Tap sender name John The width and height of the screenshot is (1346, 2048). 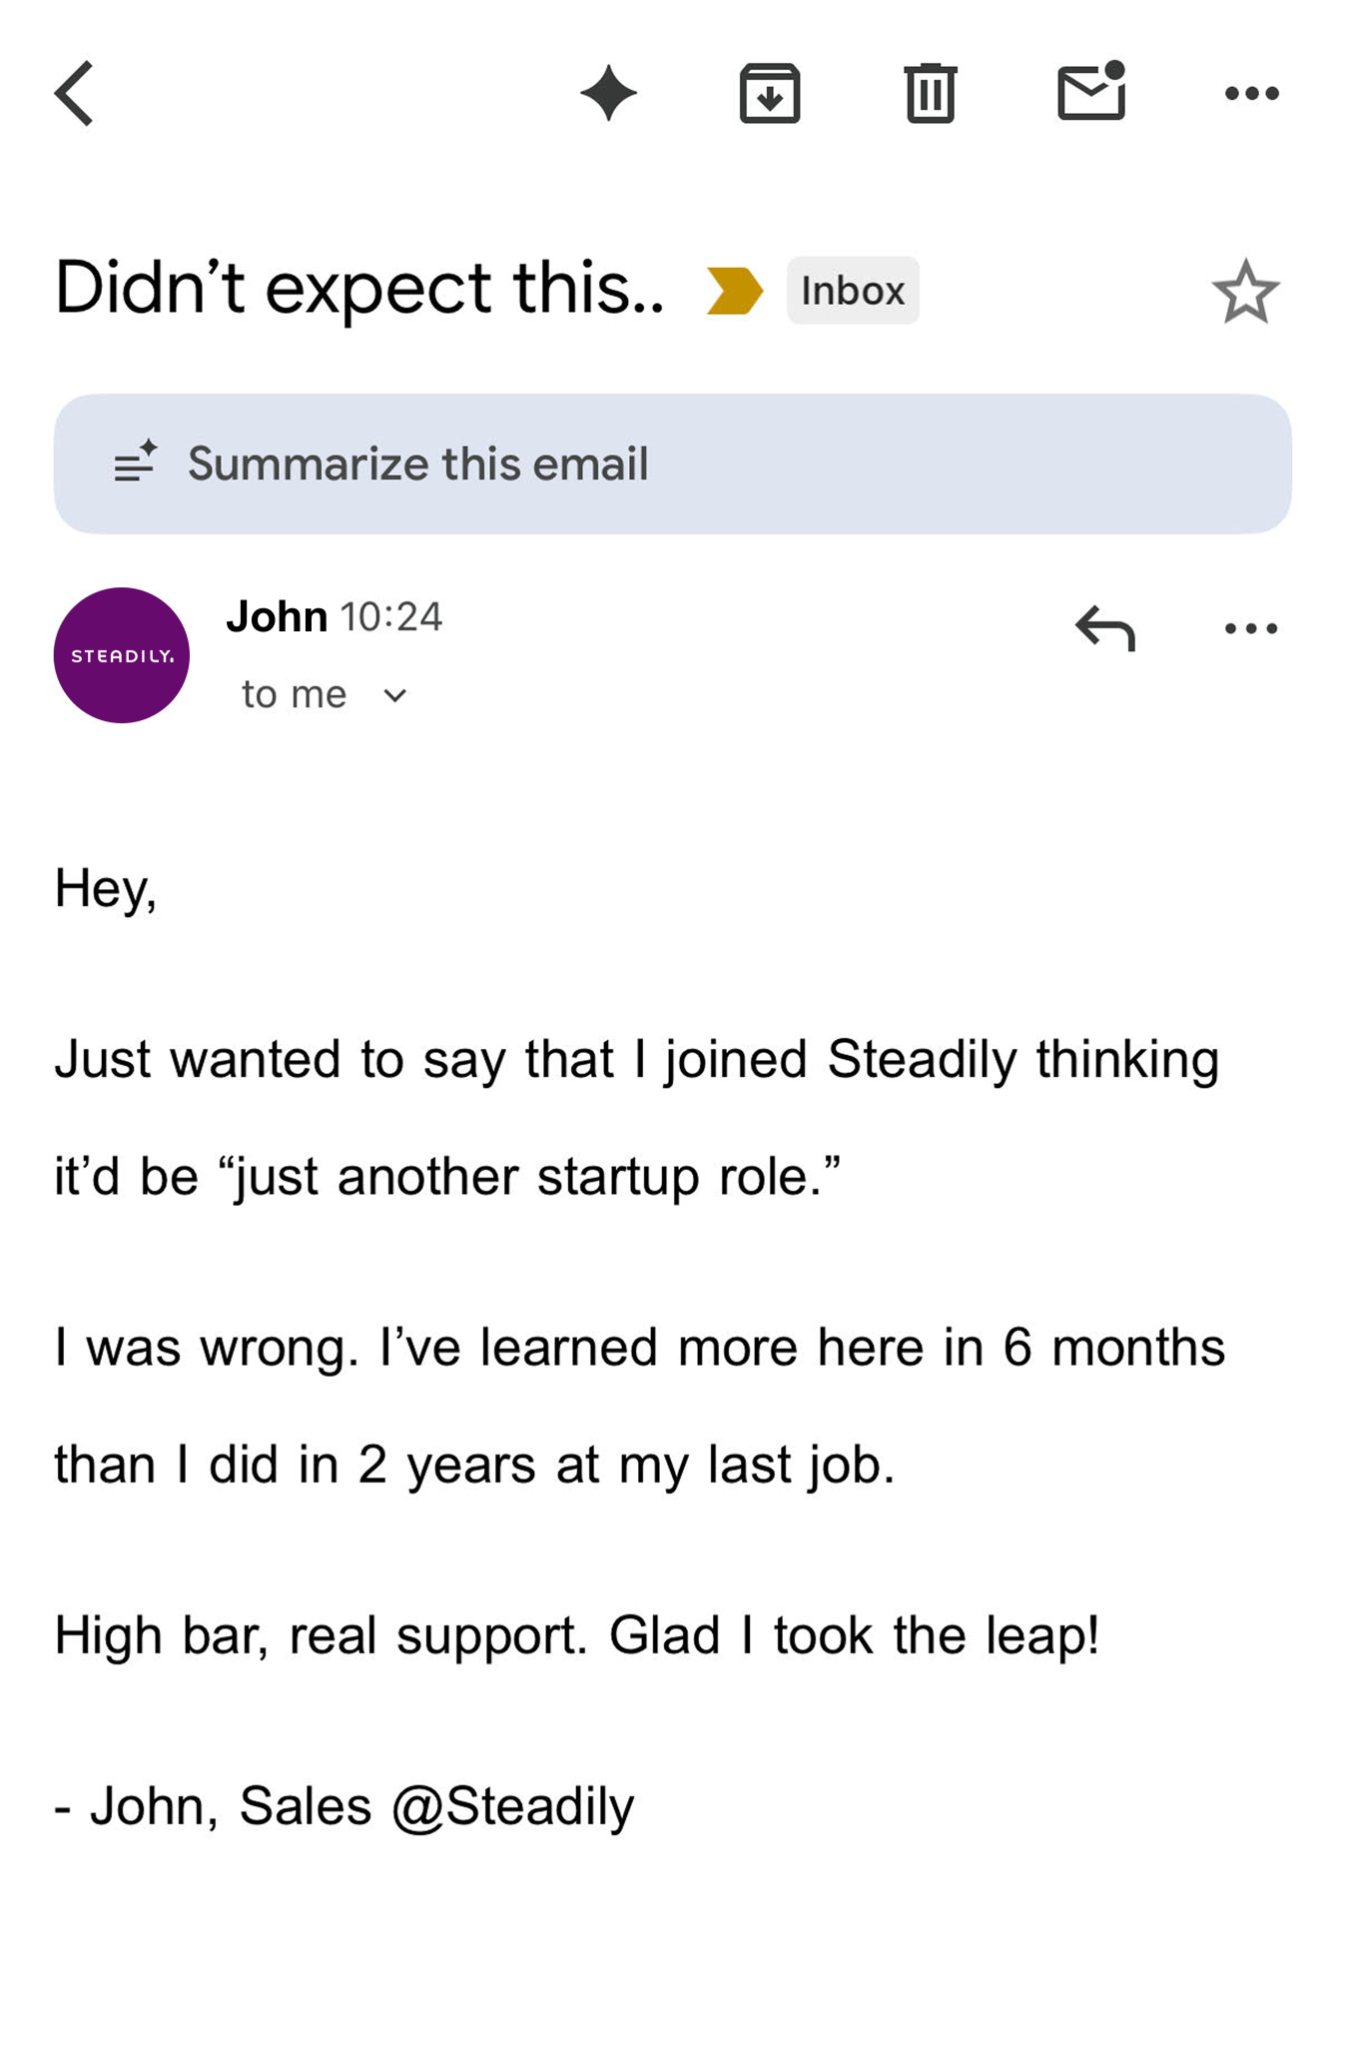point(277,616)
